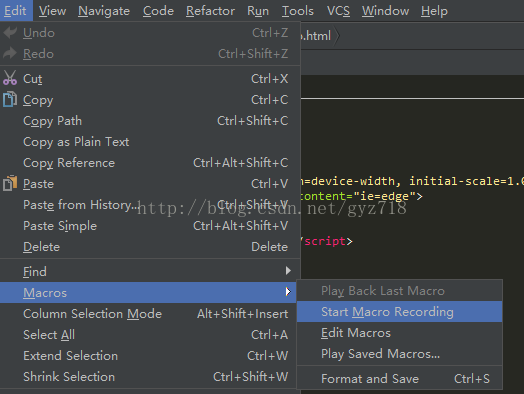This screenshot has height=394, width=524.
Task: Click the Find menu item label
Action: 35,272
